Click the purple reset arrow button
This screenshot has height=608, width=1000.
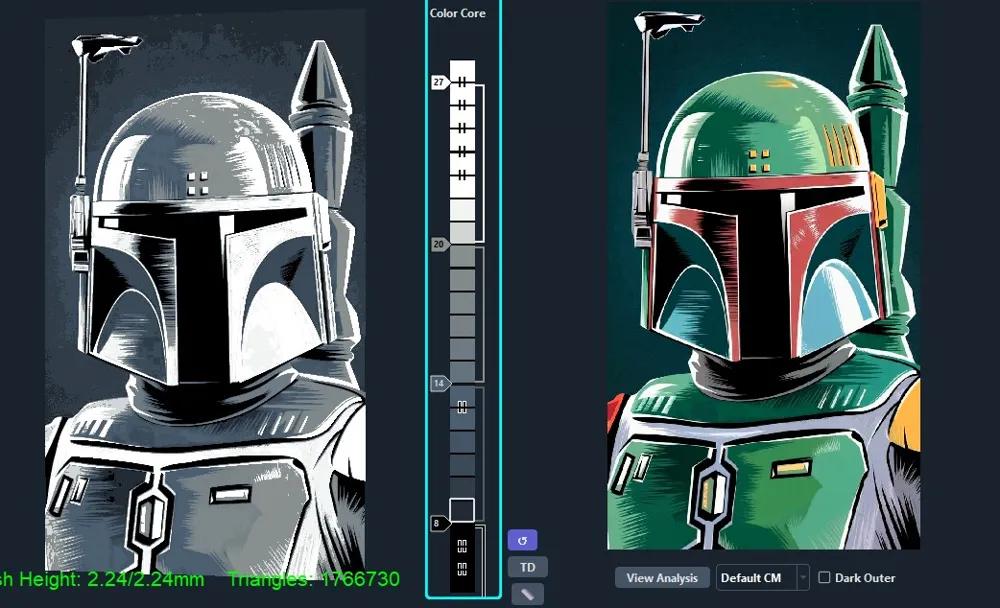click(522, 540)
